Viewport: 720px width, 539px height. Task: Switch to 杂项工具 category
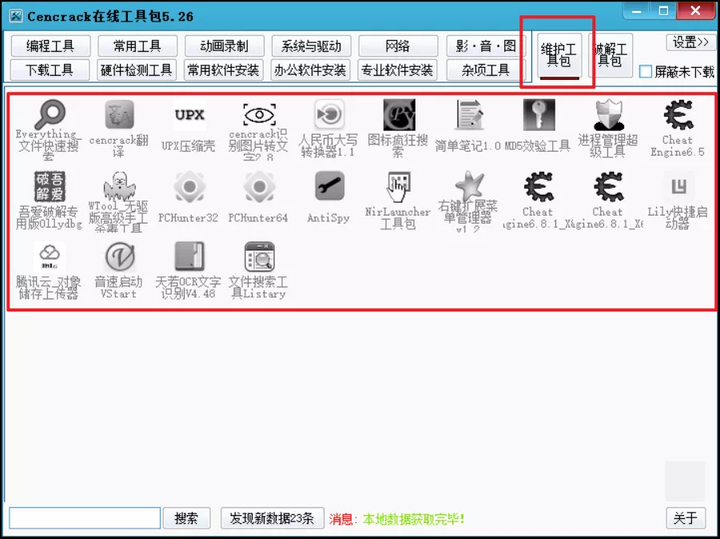coord(484,70)
